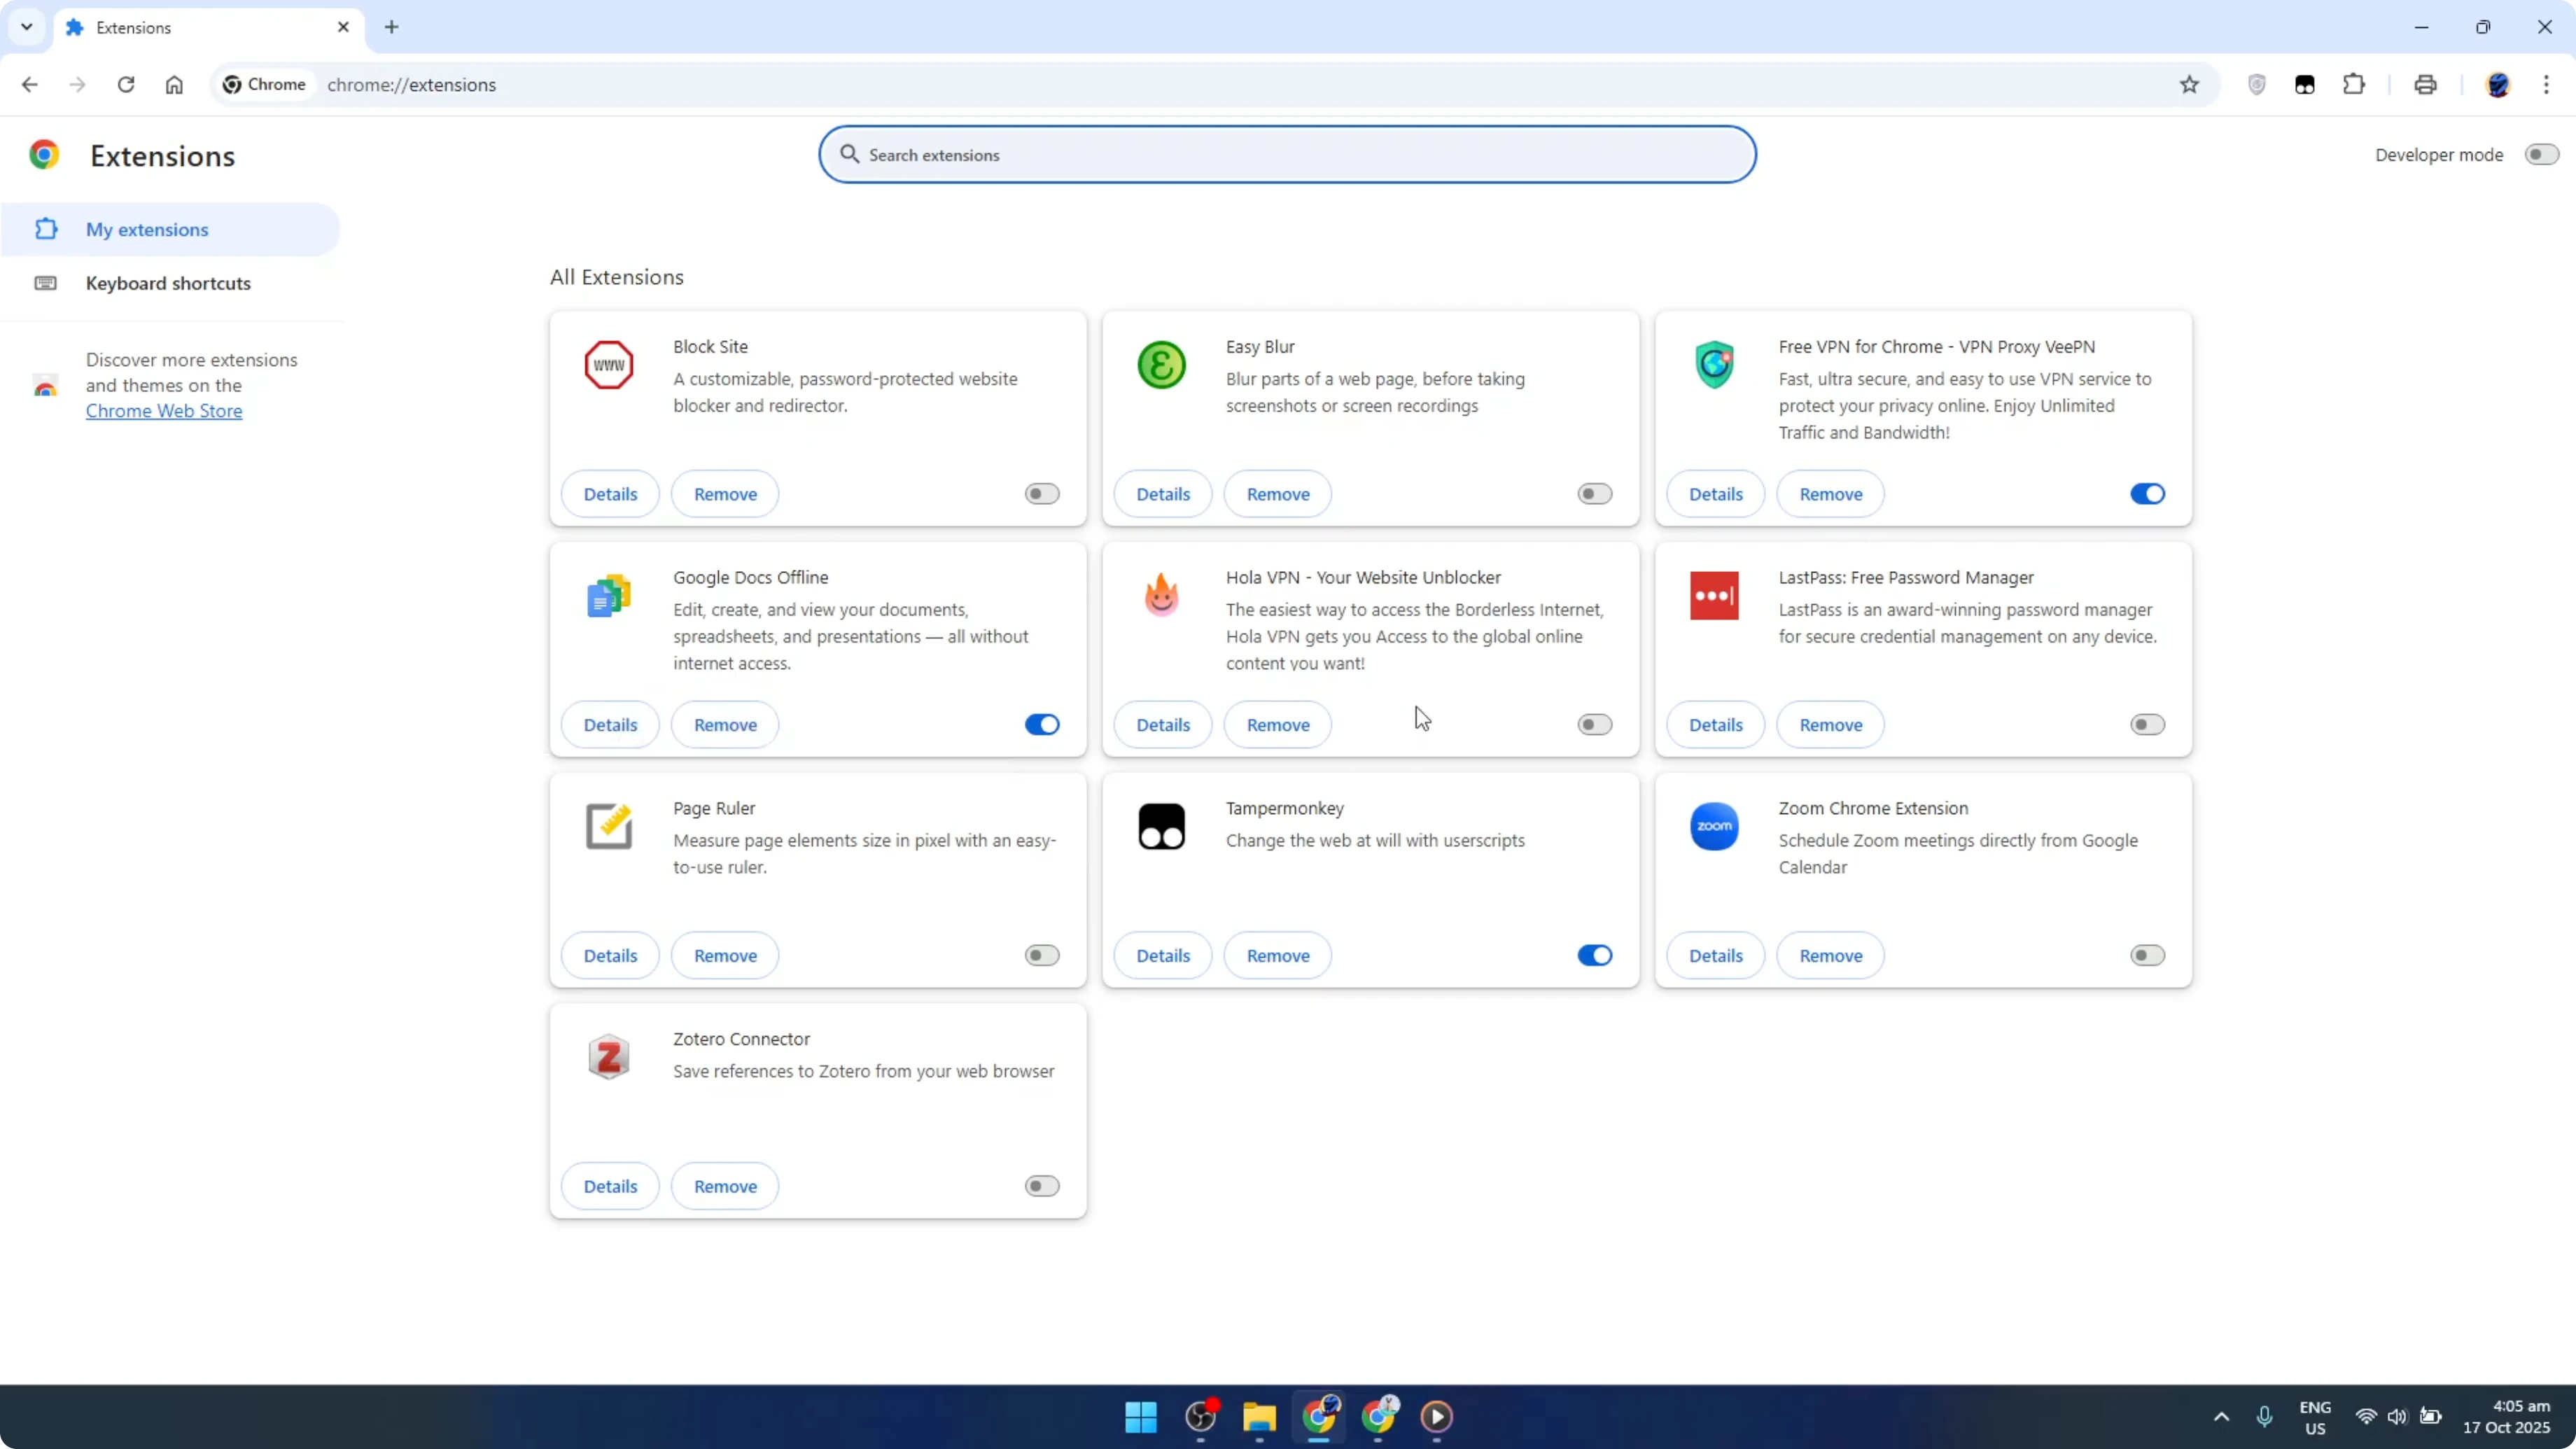Click the printer toolbar icon
This screenshot has height=1449, width=2576.
tap(2425, 85)
